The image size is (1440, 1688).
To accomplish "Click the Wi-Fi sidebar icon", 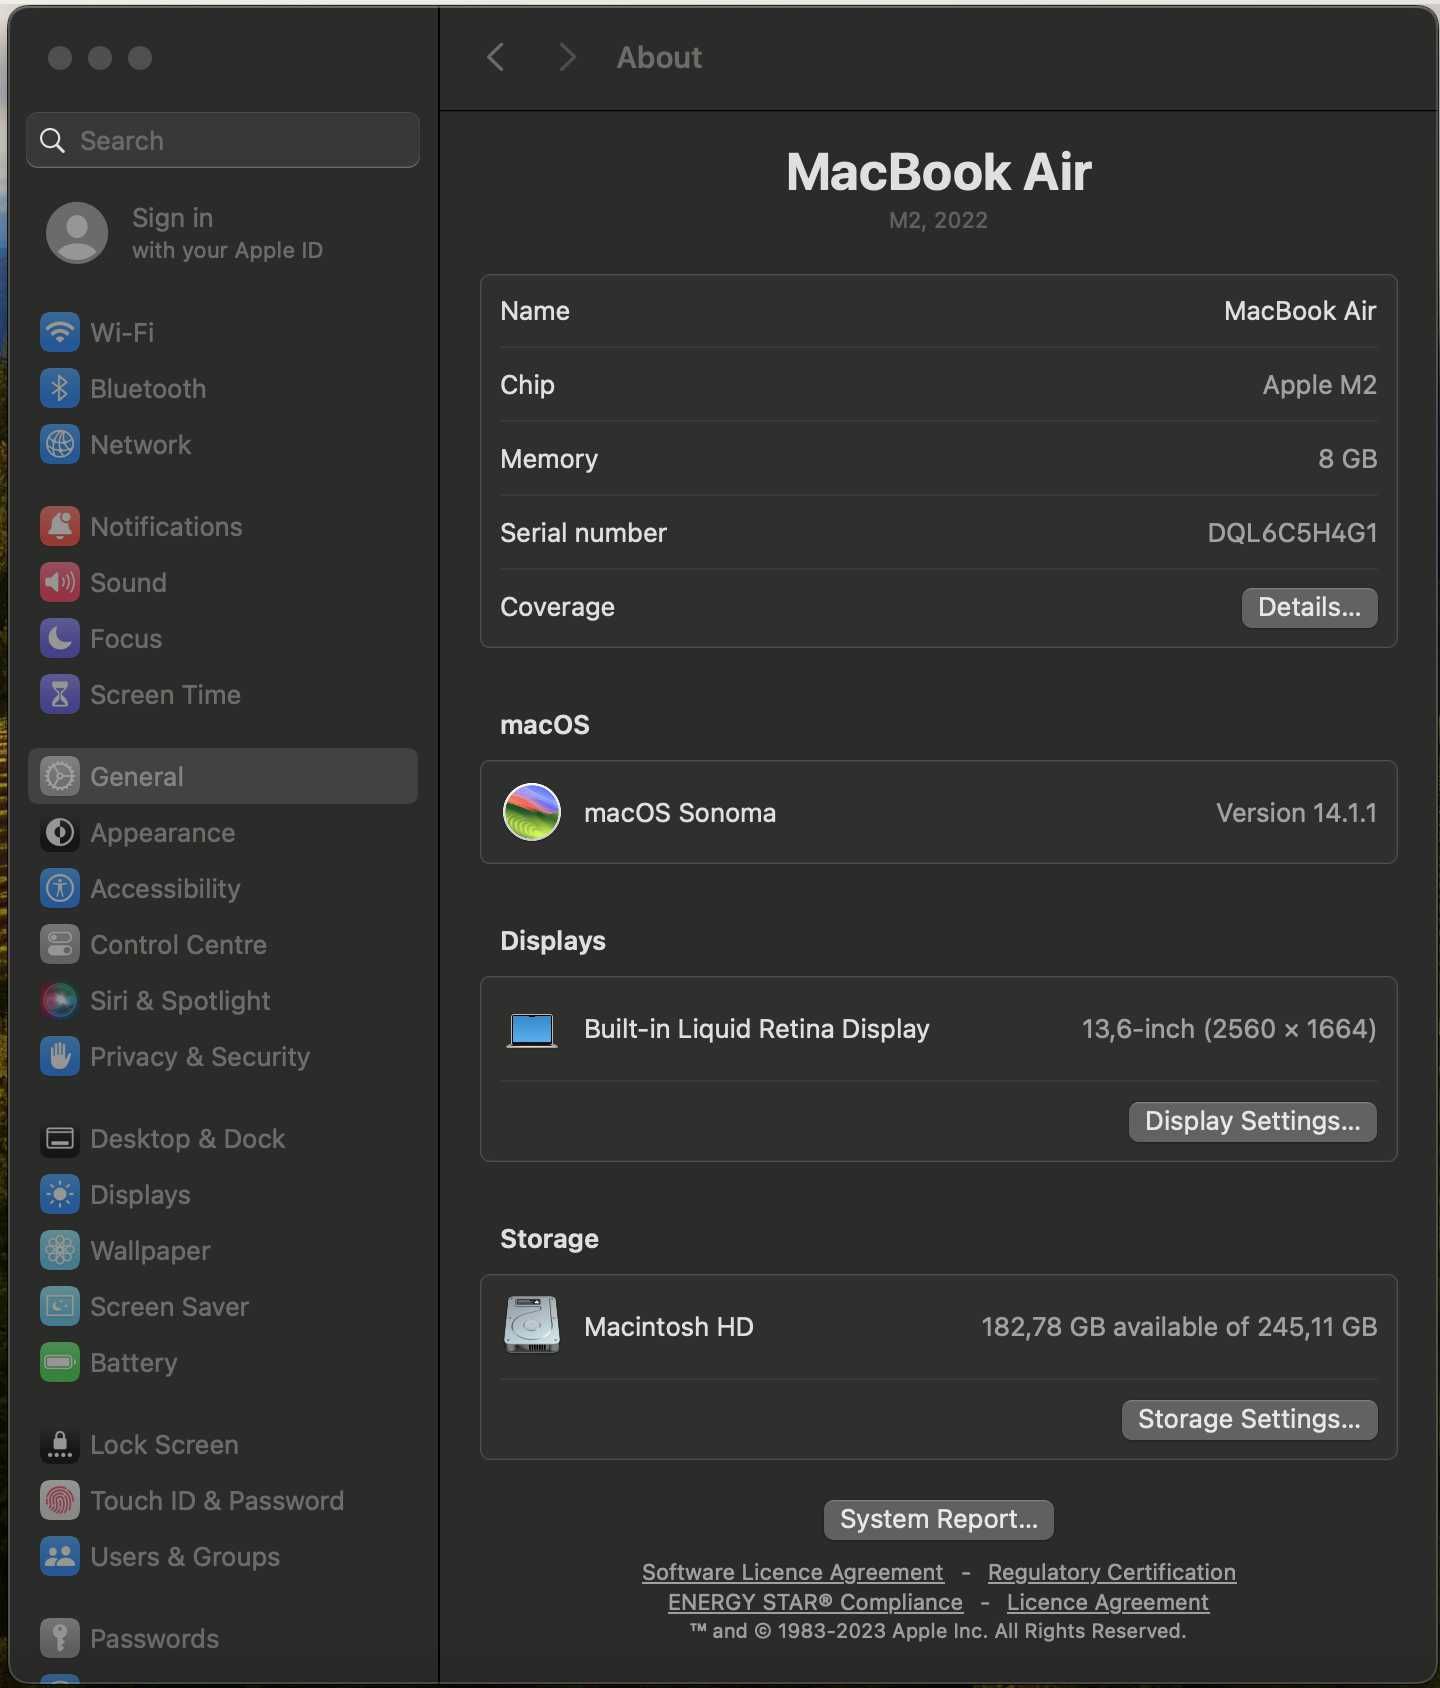I will click(x=60, y=332).
